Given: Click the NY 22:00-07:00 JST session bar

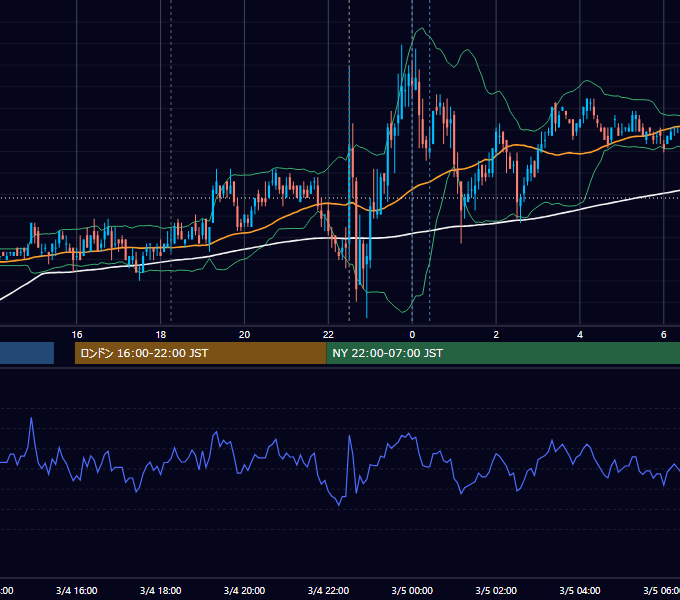Looking at the screenshot, I should pos(503,353).
